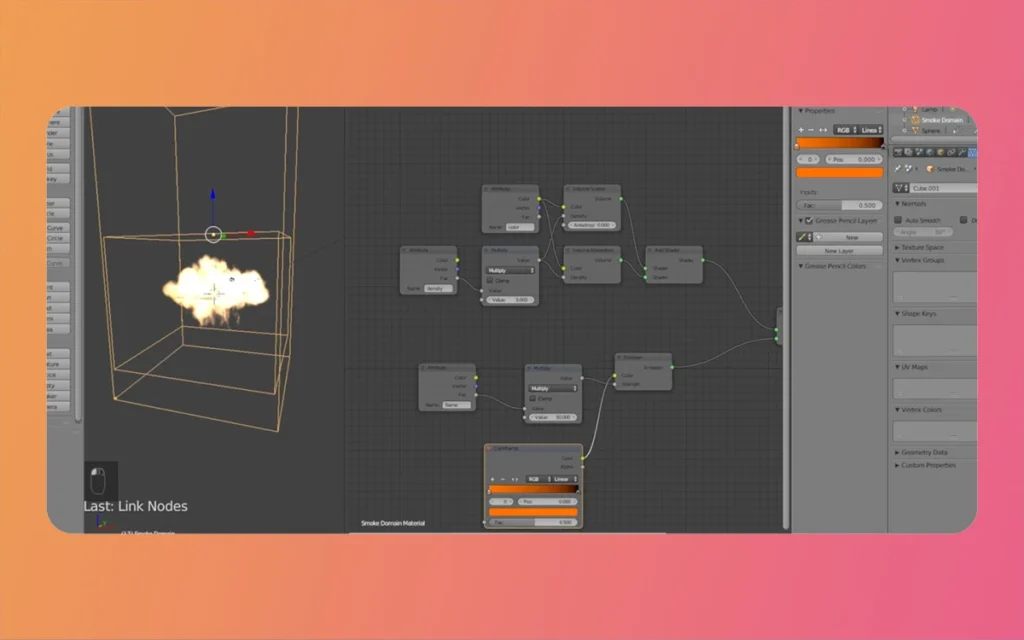Click the Color output socket on ColorRamp node
The height and width of the screenshot is (640, 1024).
tap(582, 458)
